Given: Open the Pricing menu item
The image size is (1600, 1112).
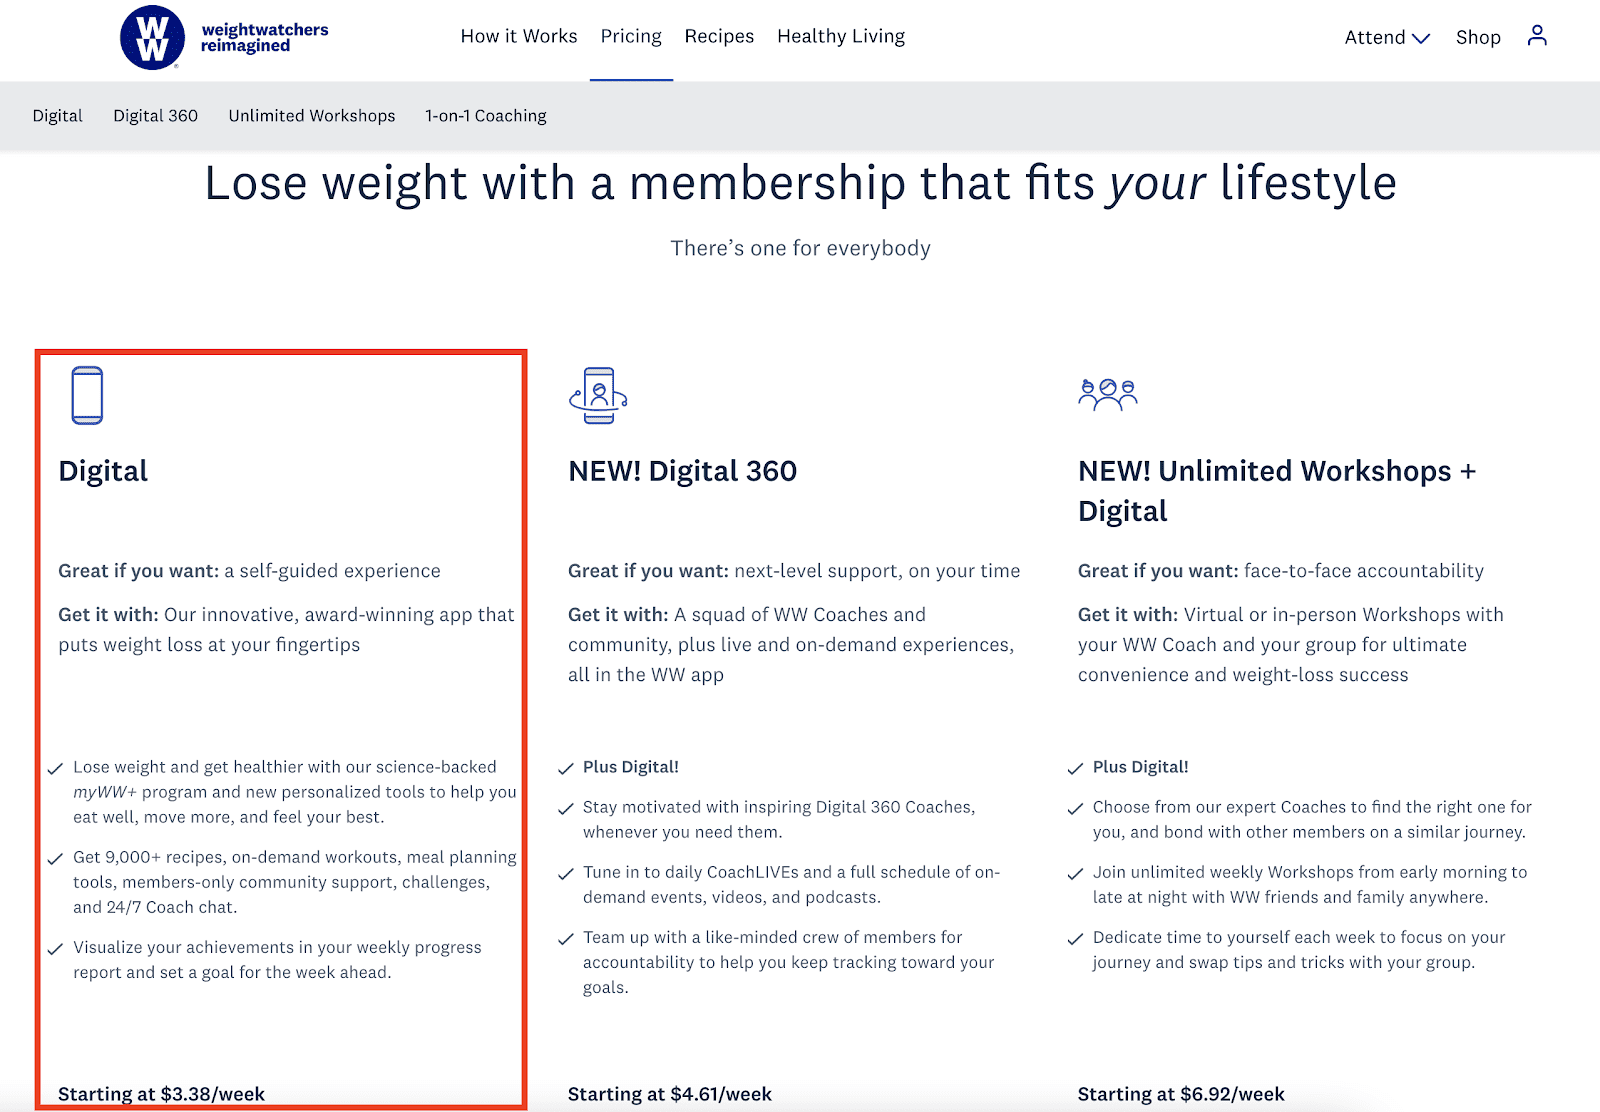Looking at the screenshot, I should pyautogui.click(x=631, y=36).
